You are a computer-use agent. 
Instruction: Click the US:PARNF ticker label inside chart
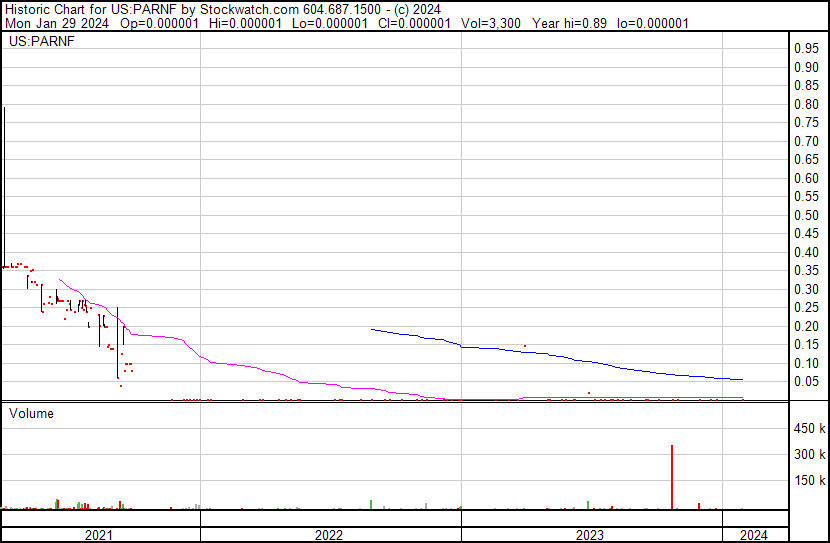(x=41, y=42)
